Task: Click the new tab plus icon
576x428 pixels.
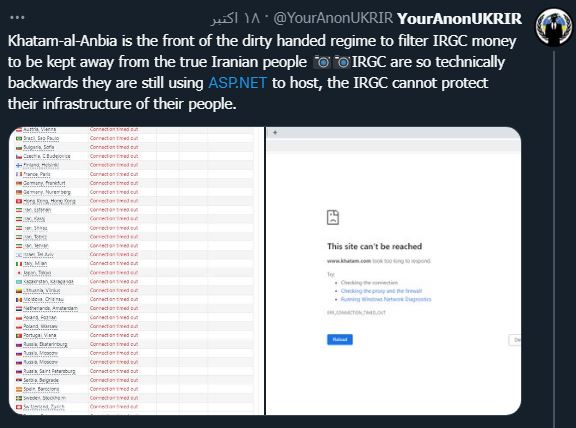Action: click(x=275, y=133)
